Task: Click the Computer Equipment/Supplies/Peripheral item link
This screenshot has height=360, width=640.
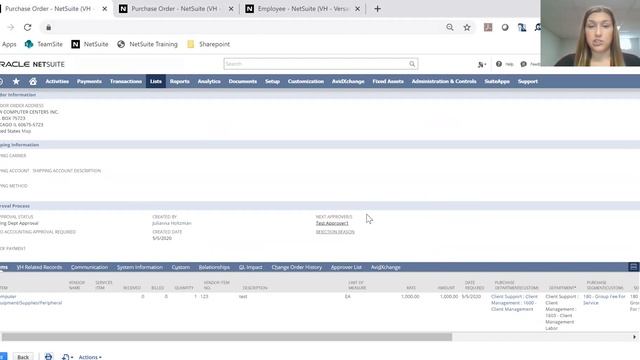Action: click(x=31, y=300)
